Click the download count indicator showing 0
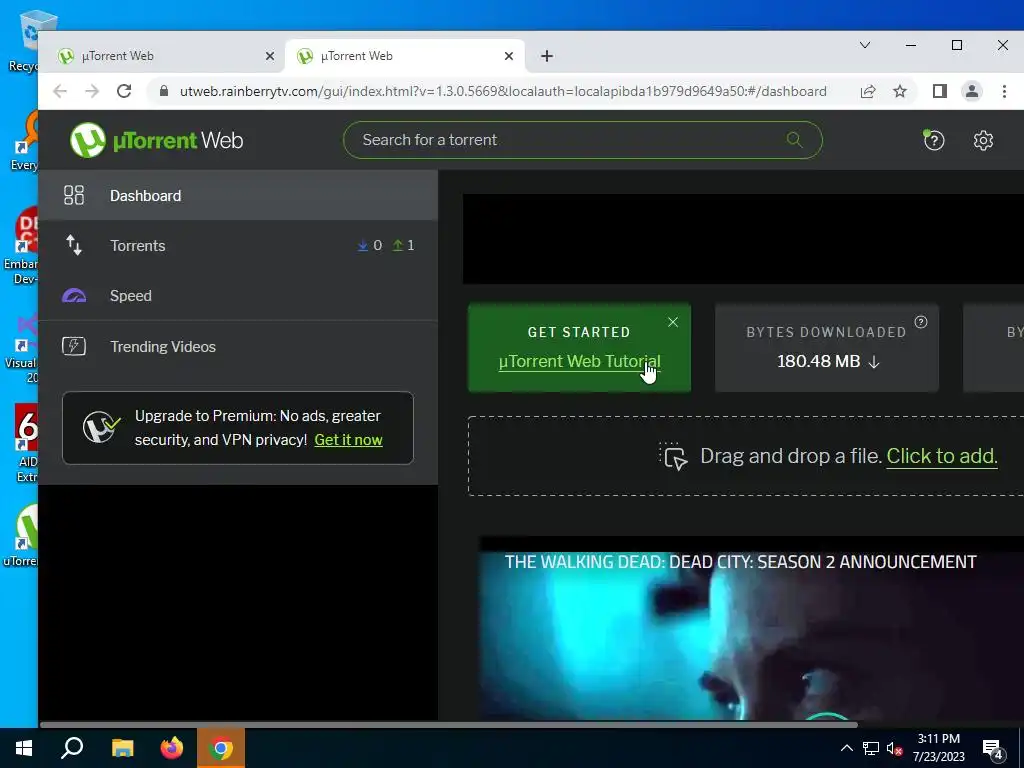Viewport: 1024px width, 768px height. click(x=370, y=246)
